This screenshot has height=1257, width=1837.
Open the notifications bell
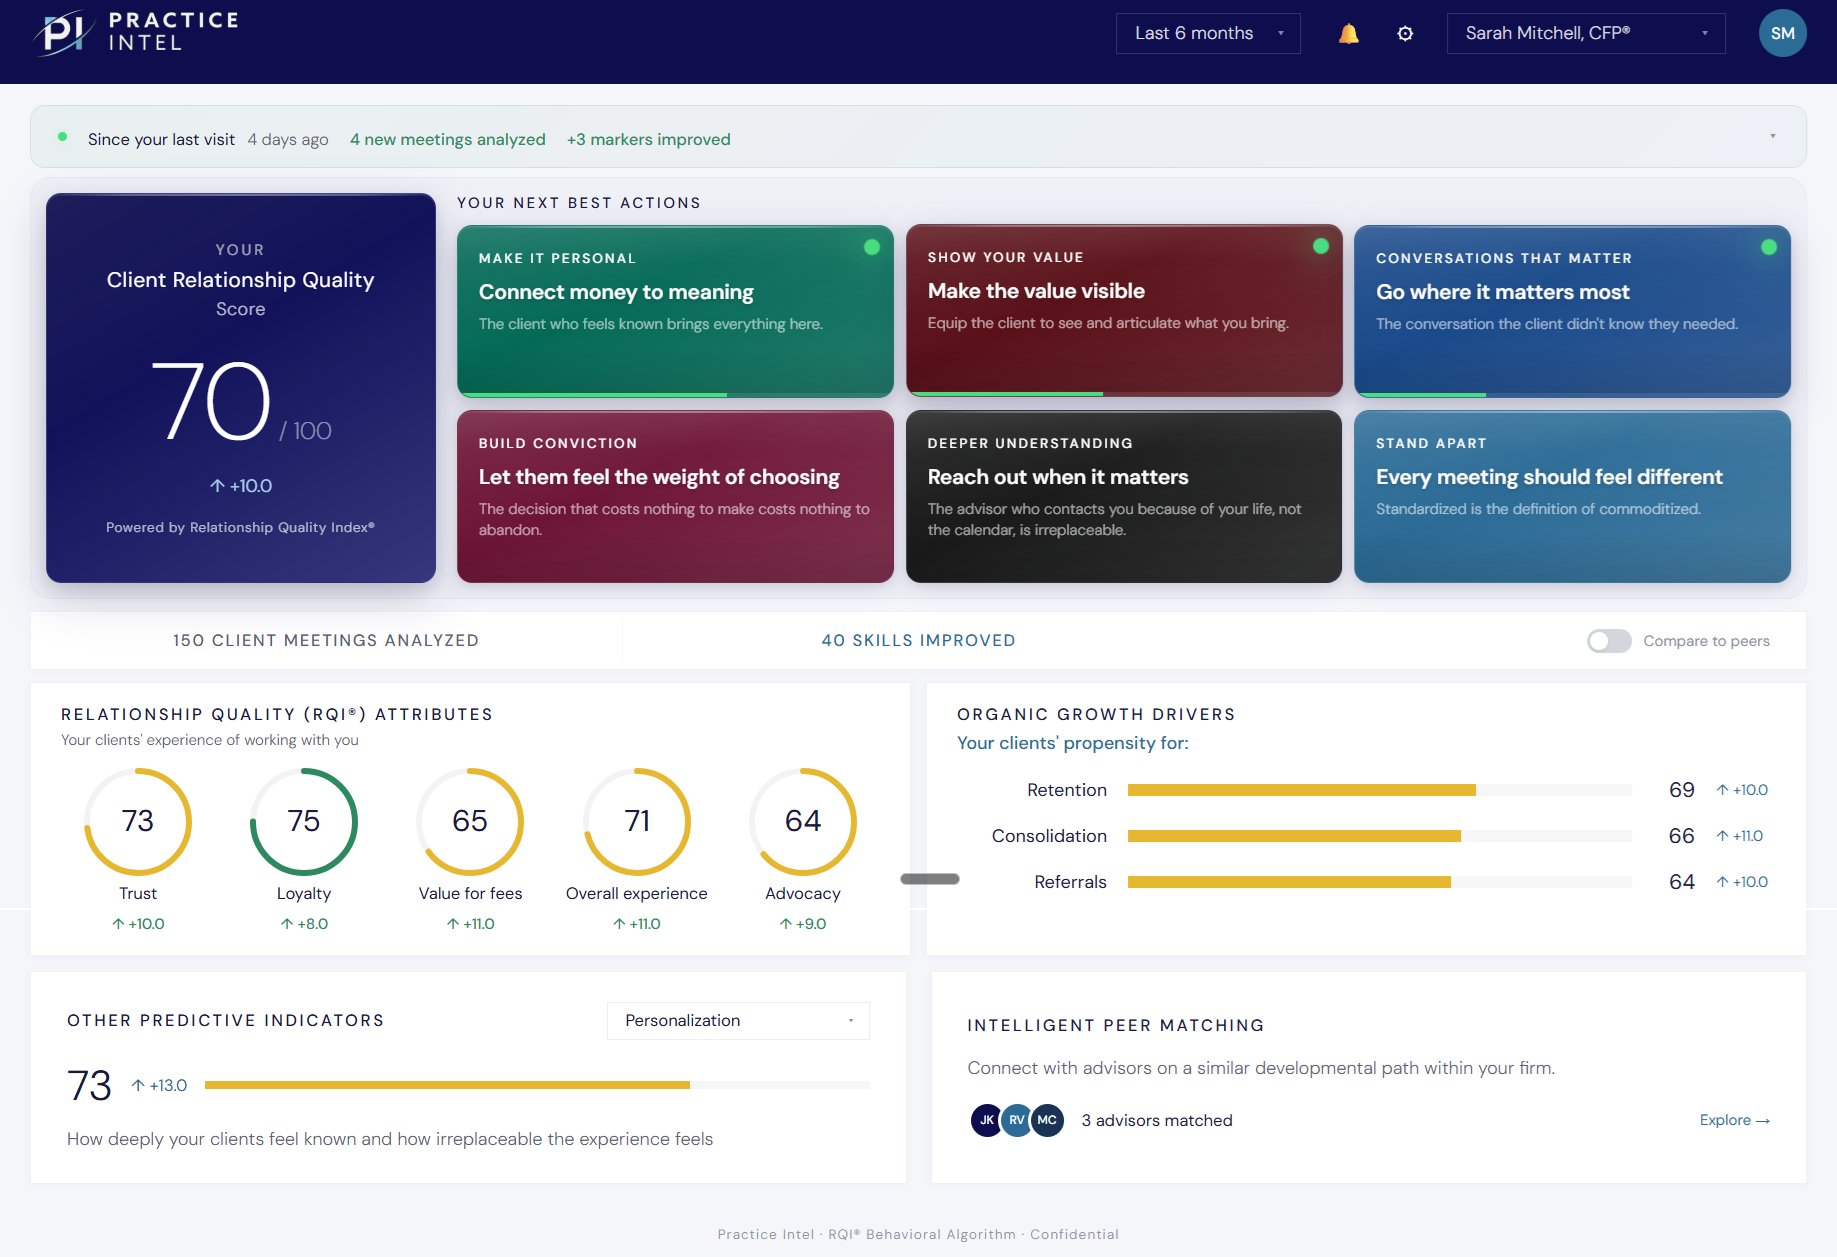(1348, 32)
